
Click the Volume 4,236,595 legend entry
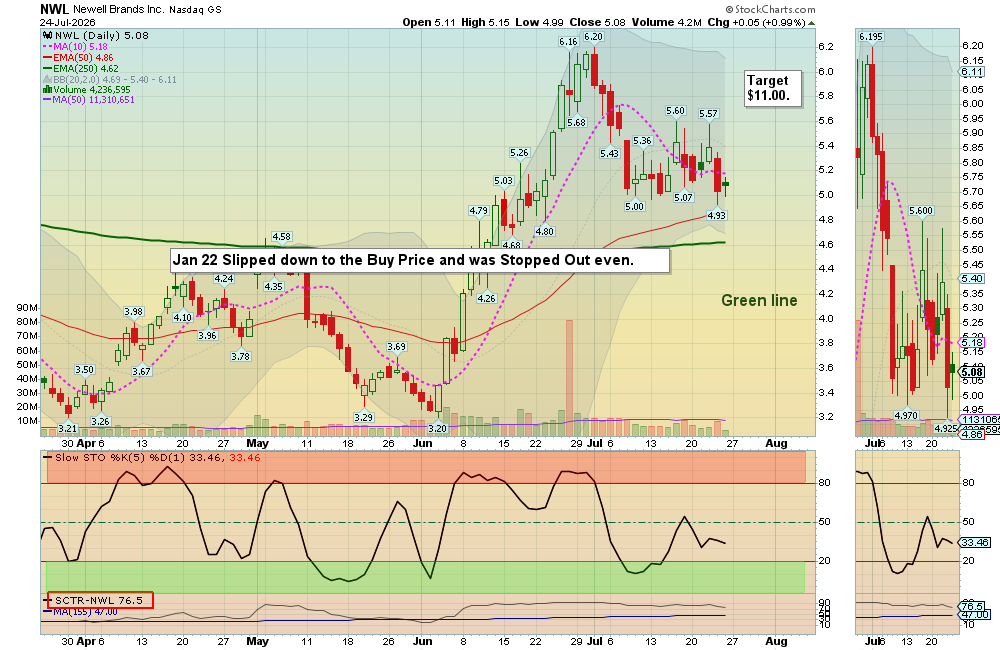tap(87, 90)
